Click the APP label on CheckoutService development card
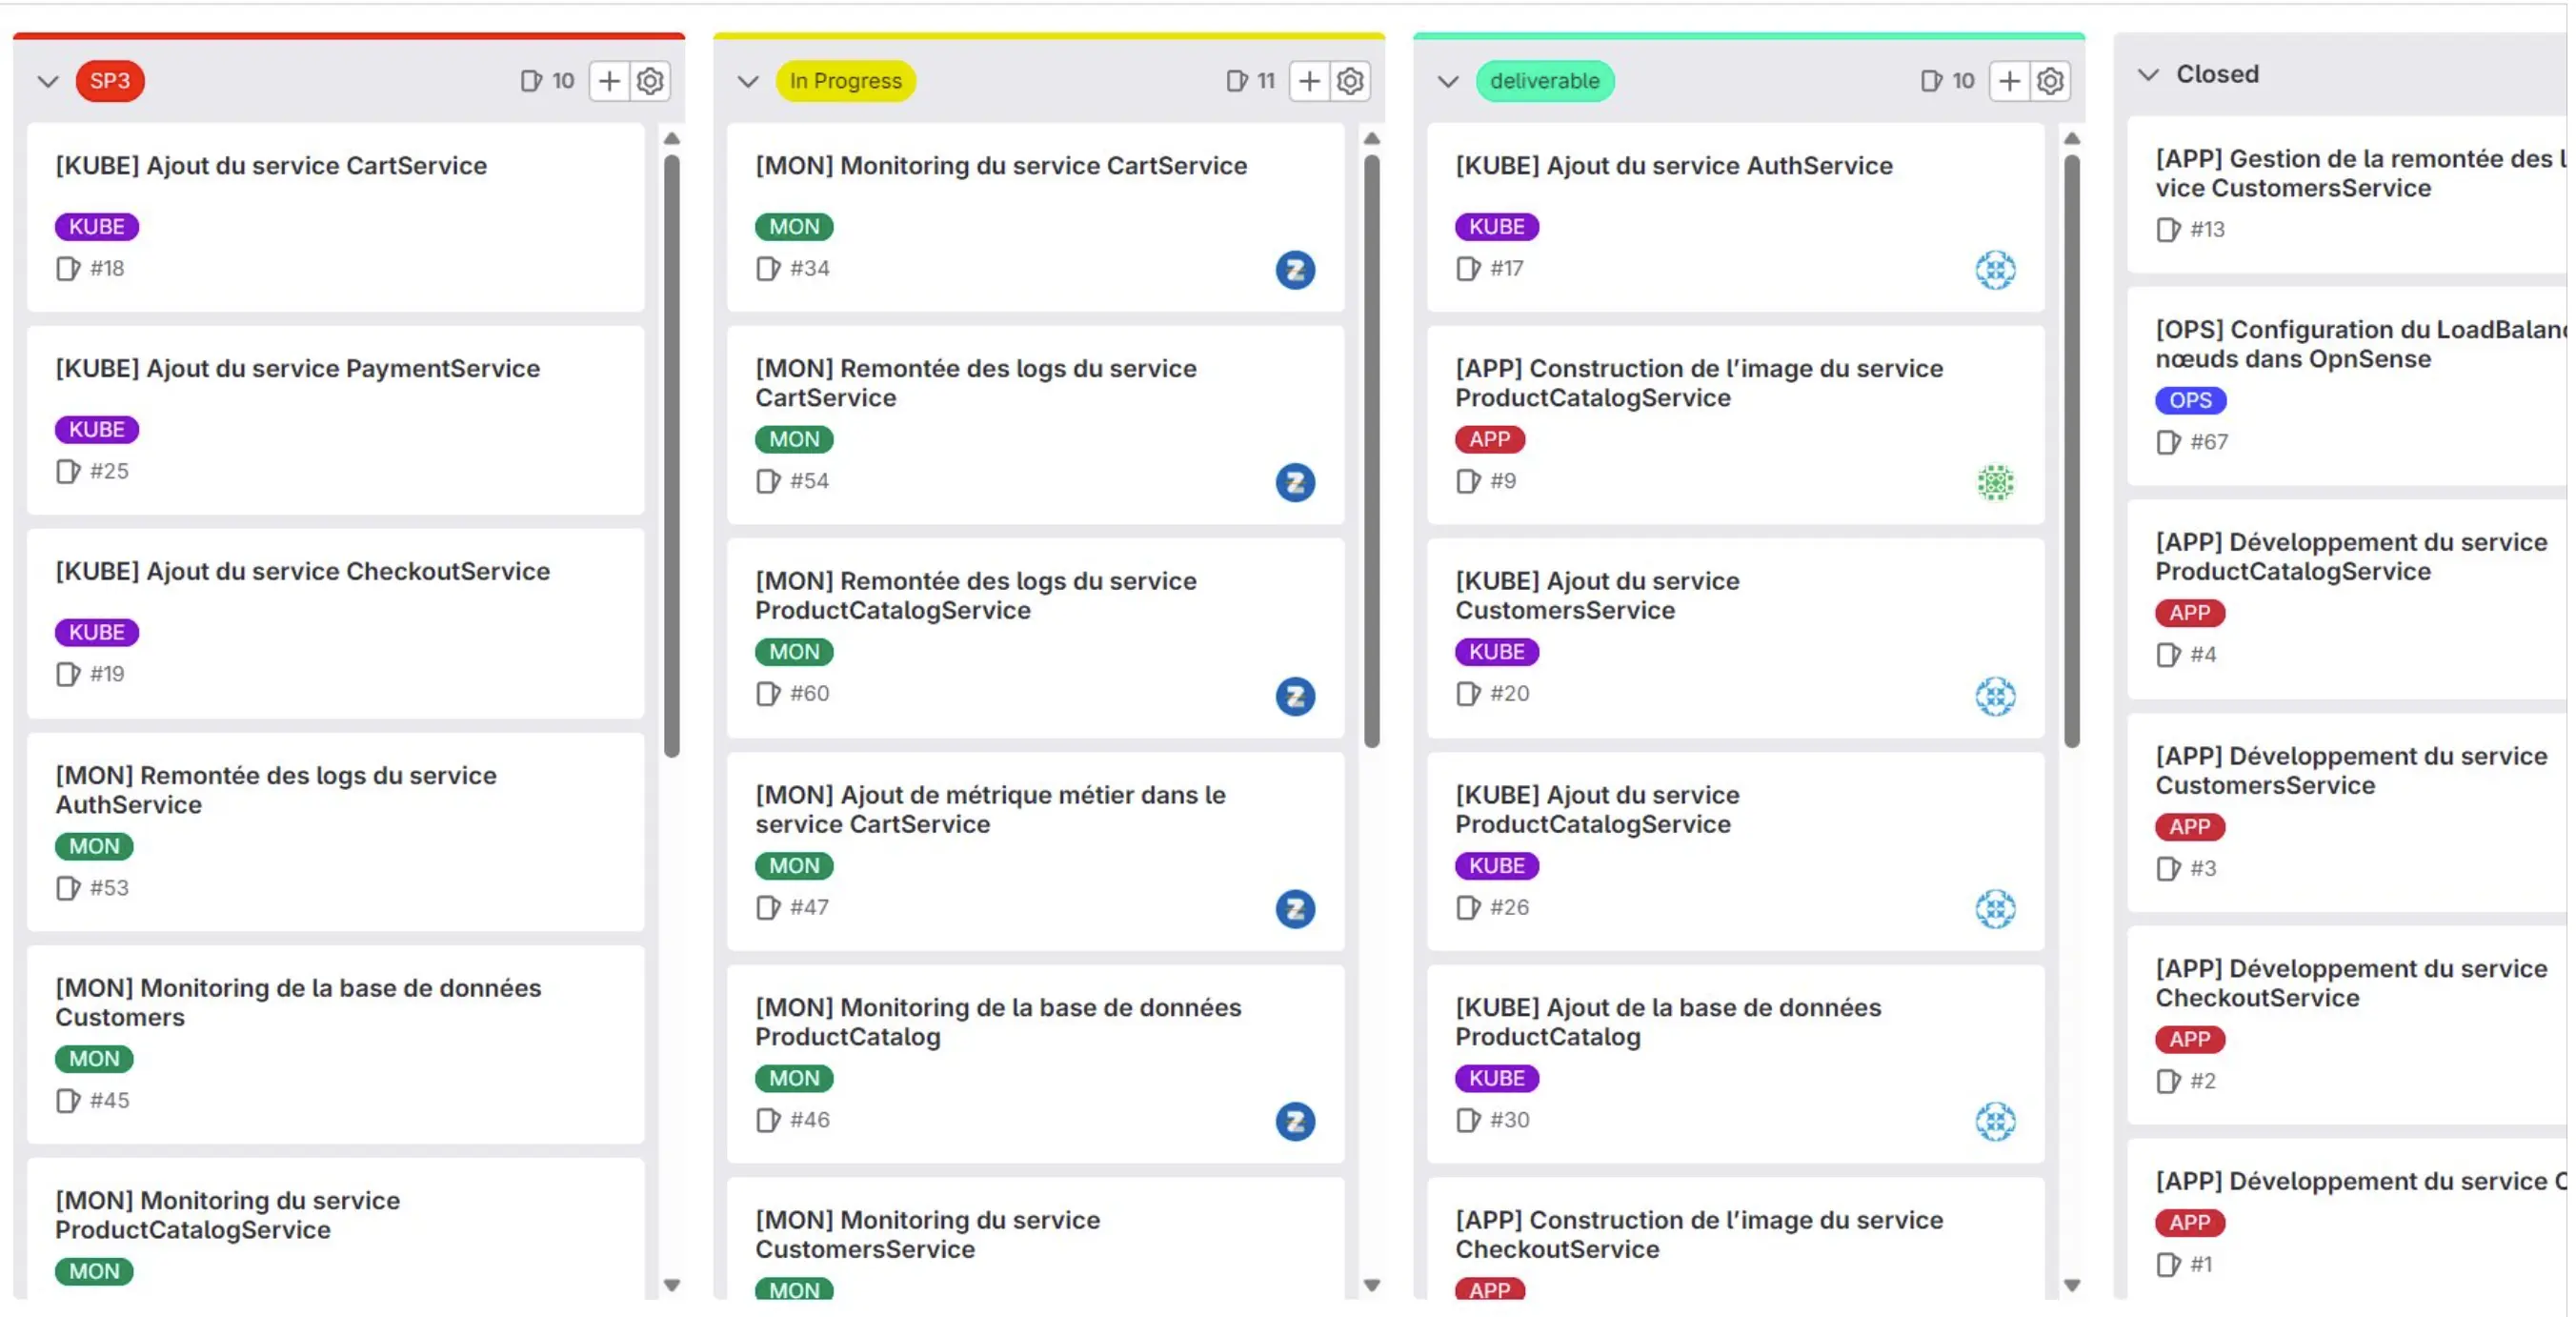2576x1317 pixels. 2189,1039
